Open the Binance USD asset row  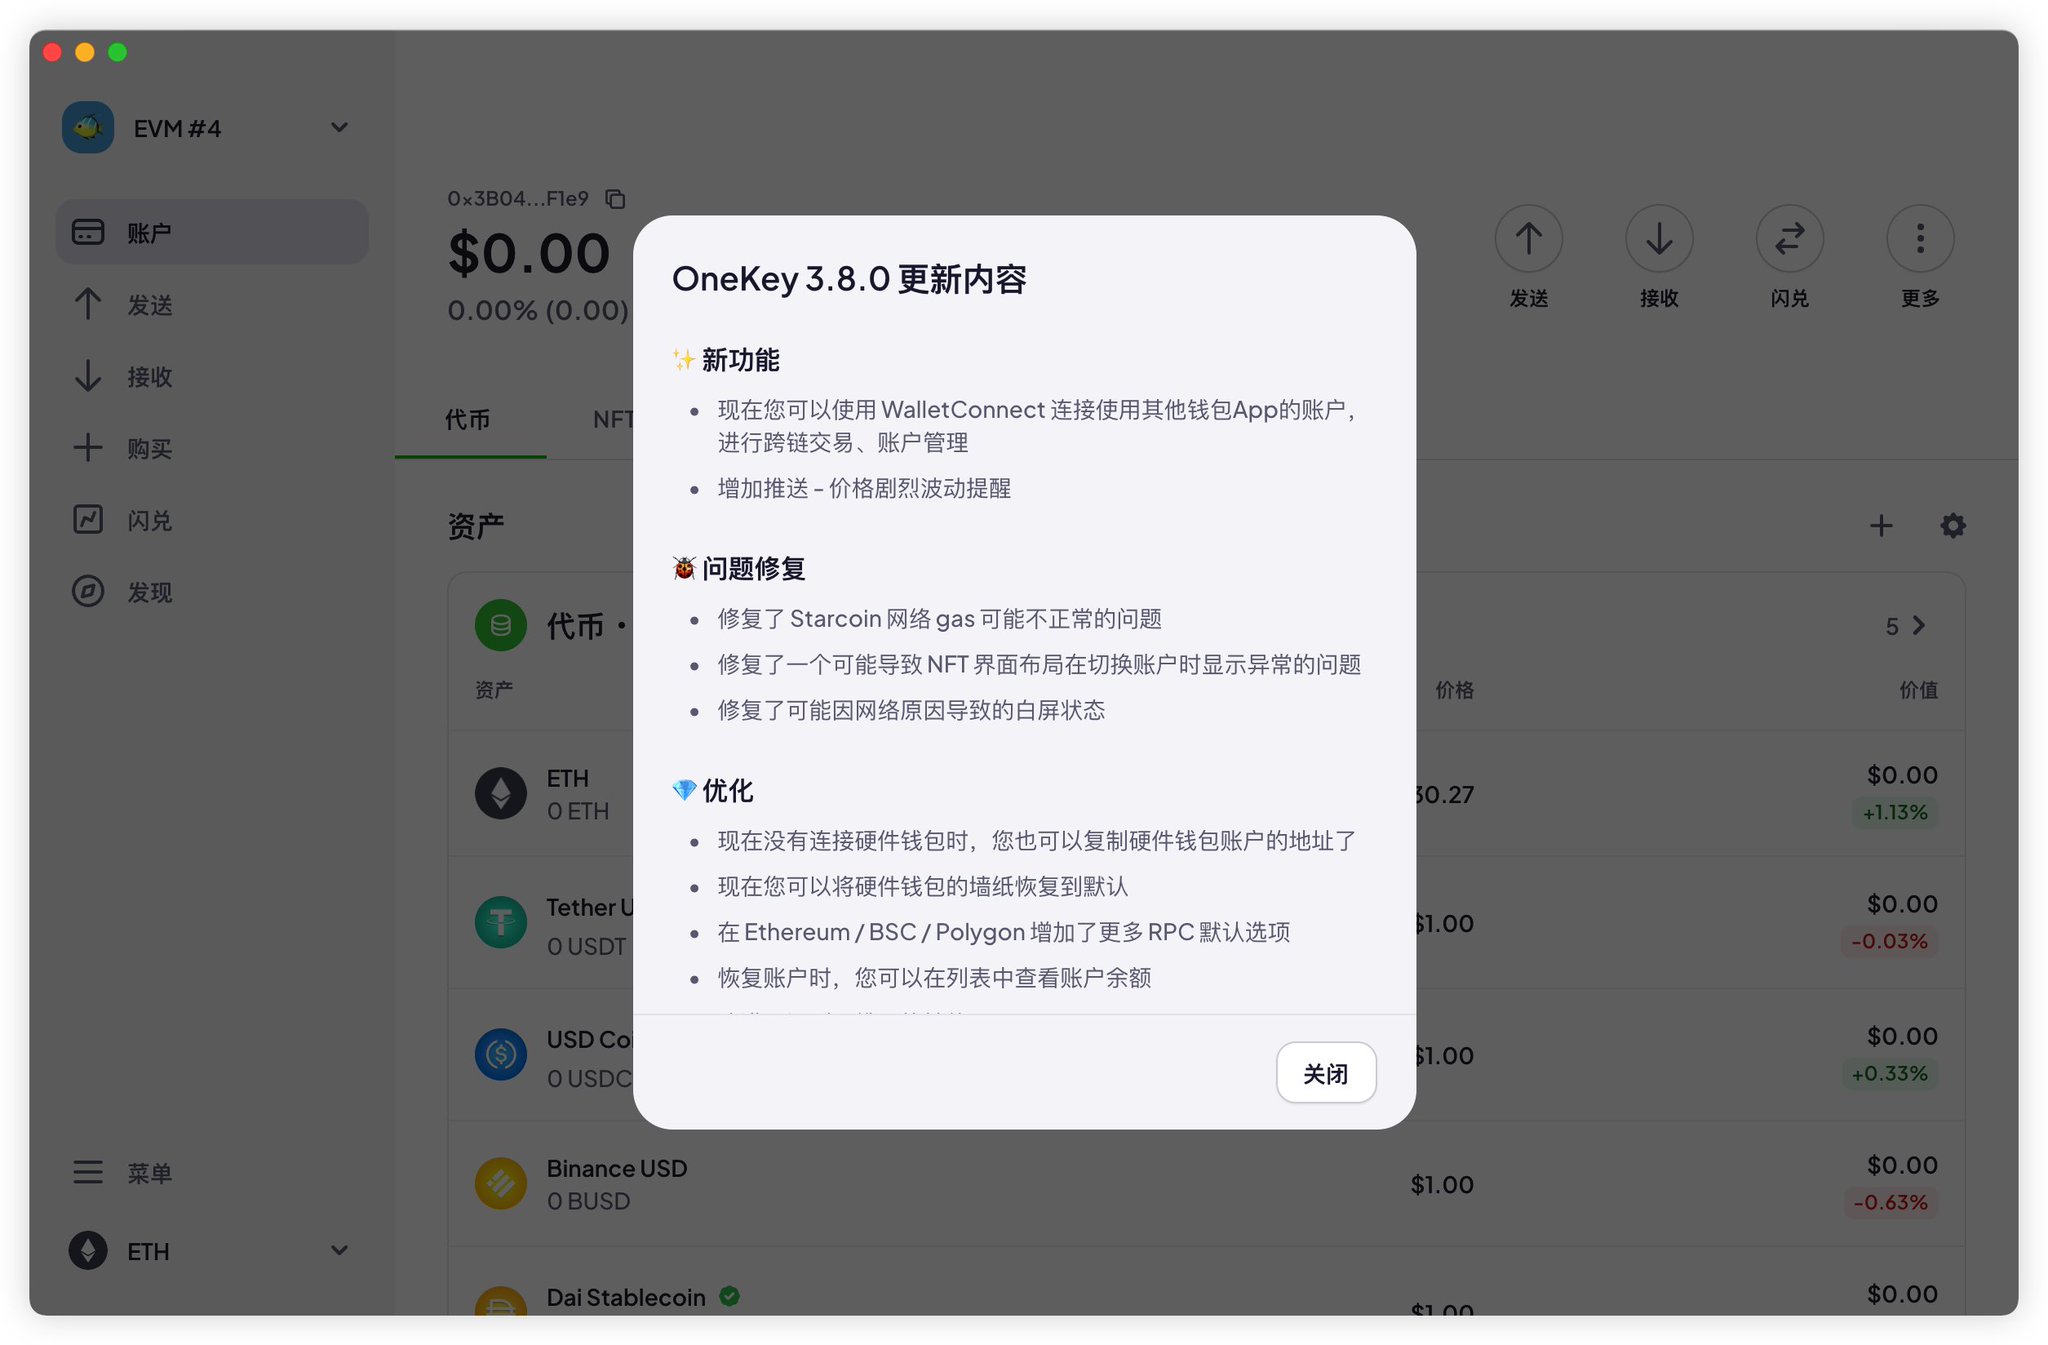1206,1184
